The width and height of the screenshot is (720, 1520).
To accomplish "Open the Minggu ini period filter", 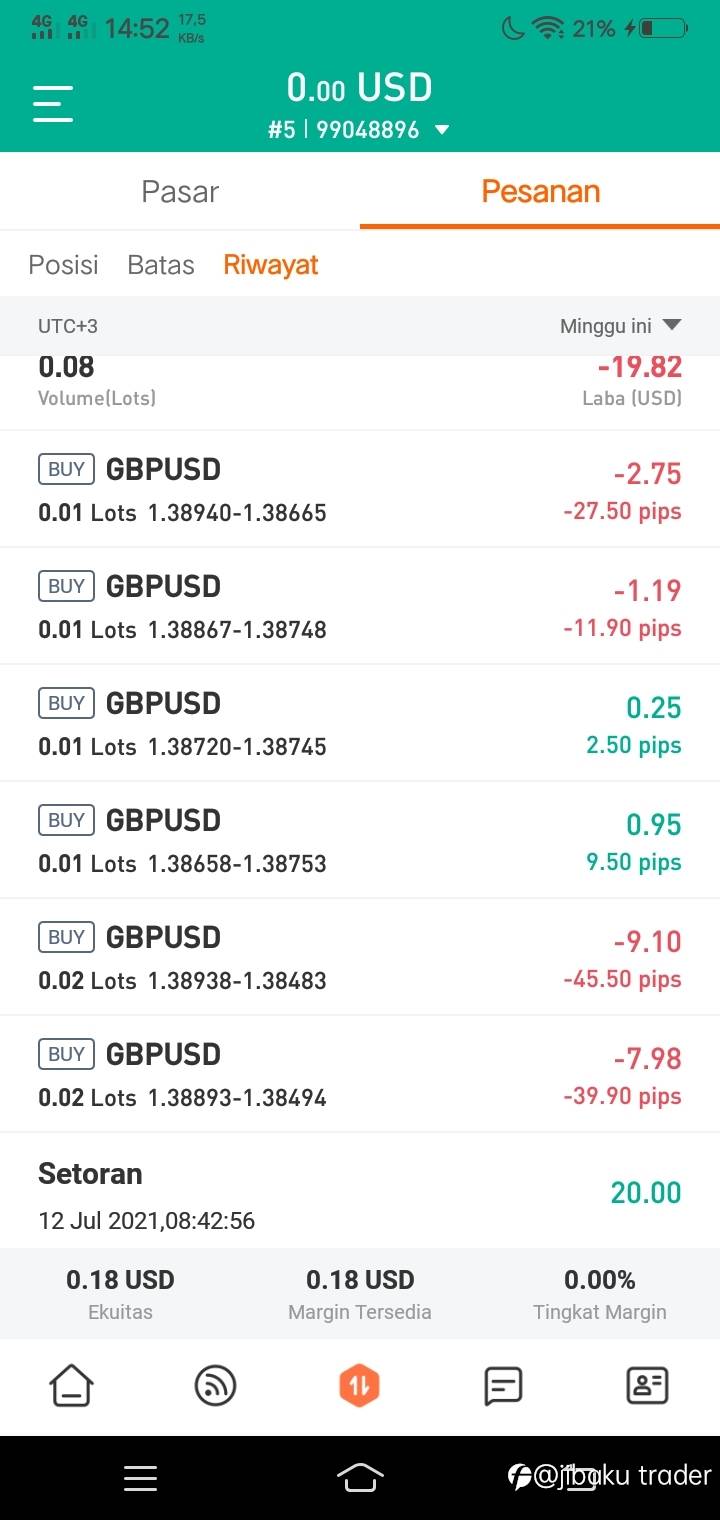I will tap(620, 326).
